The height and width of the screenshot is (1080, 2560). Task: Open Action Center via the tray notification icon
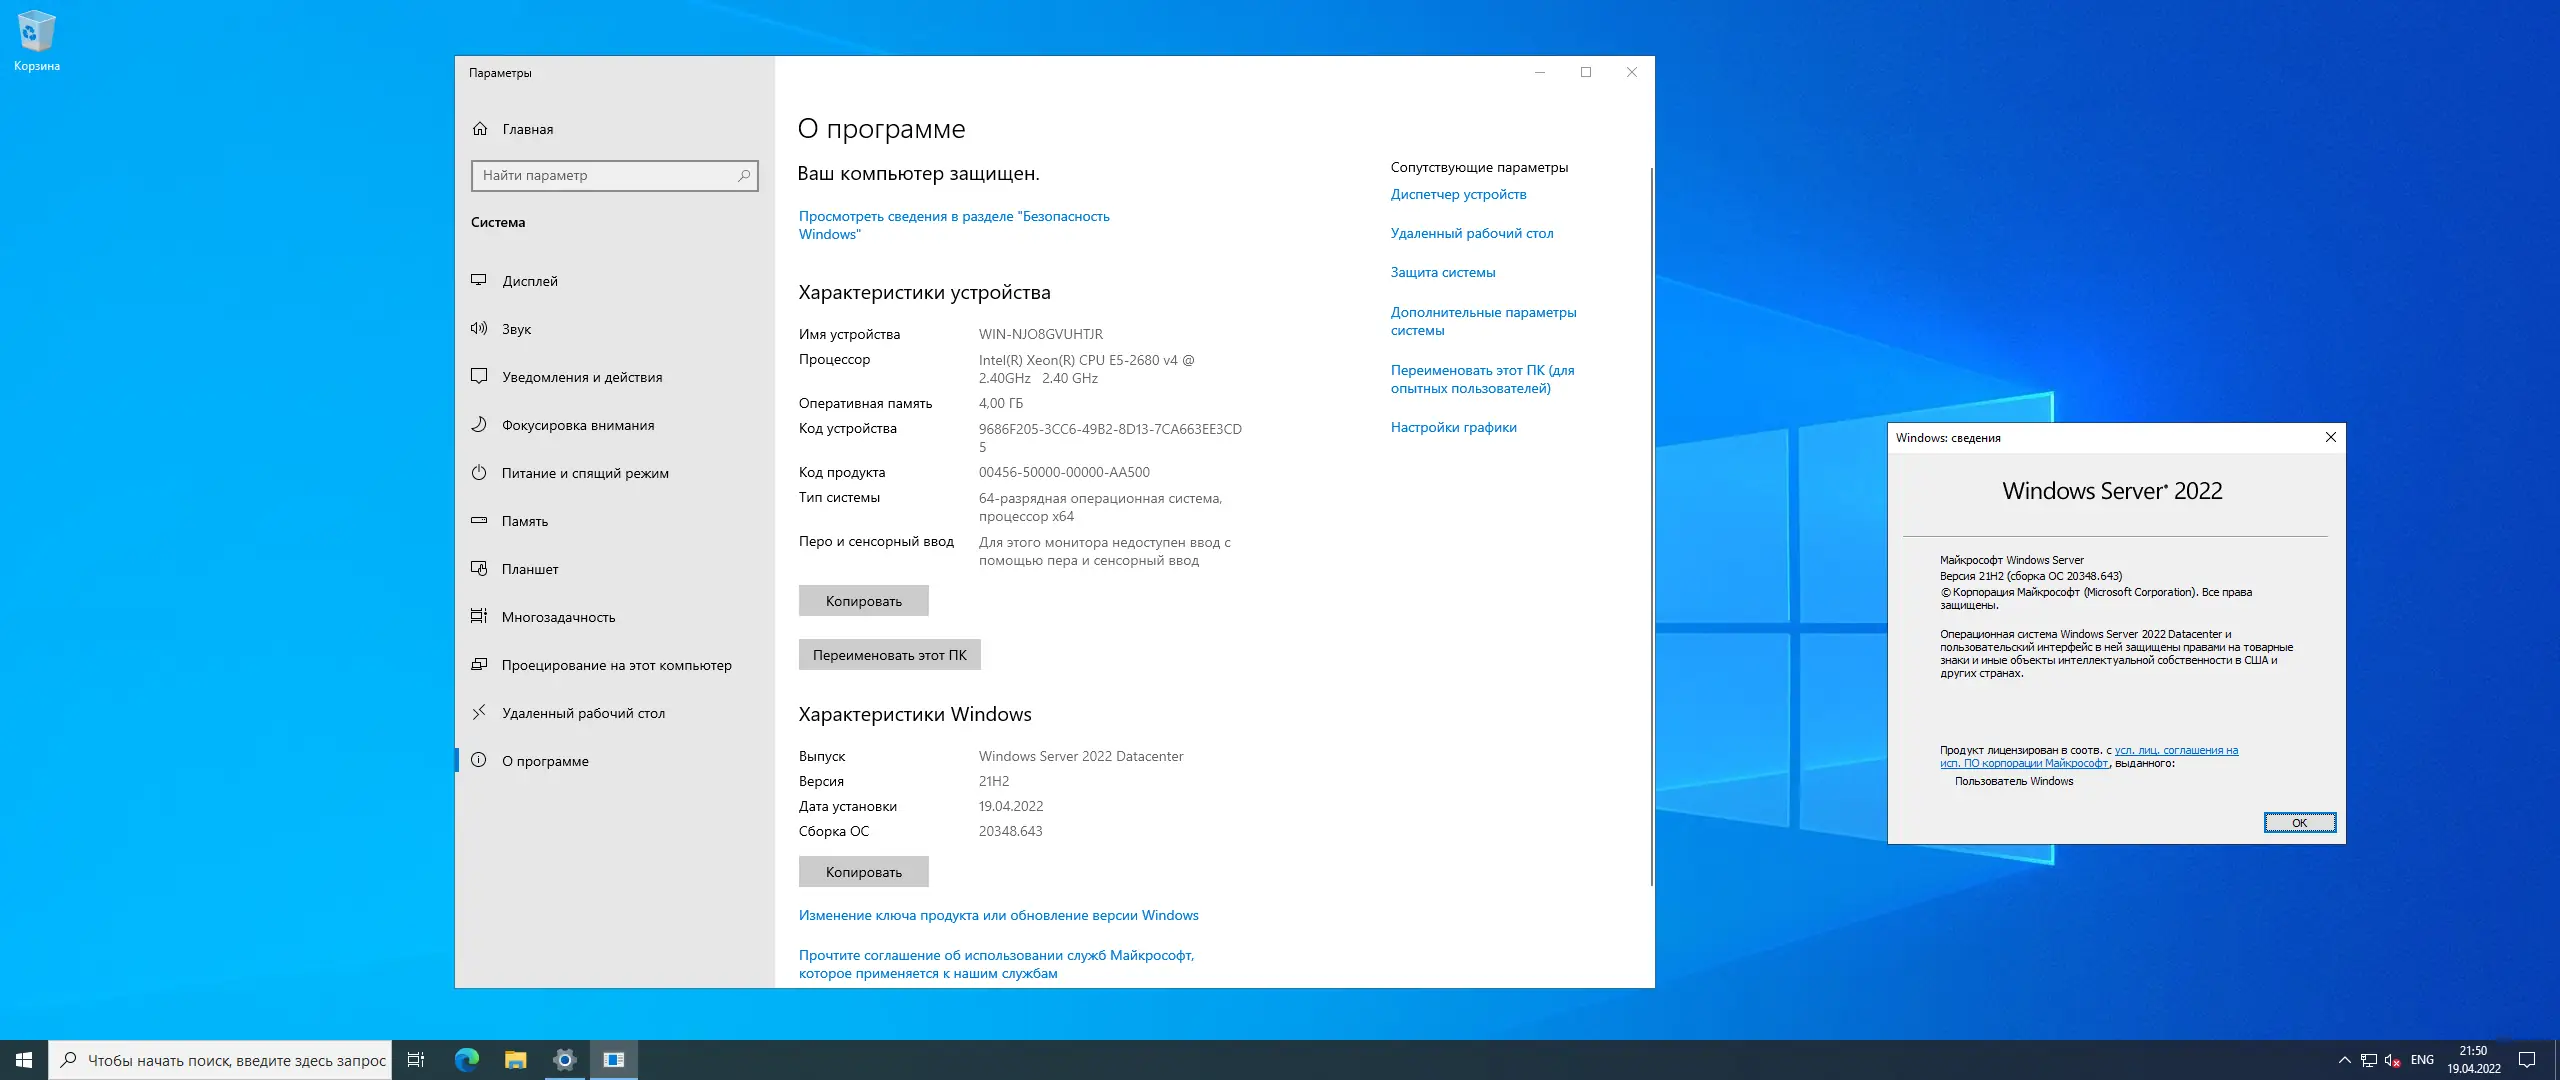(2528, 1060)
